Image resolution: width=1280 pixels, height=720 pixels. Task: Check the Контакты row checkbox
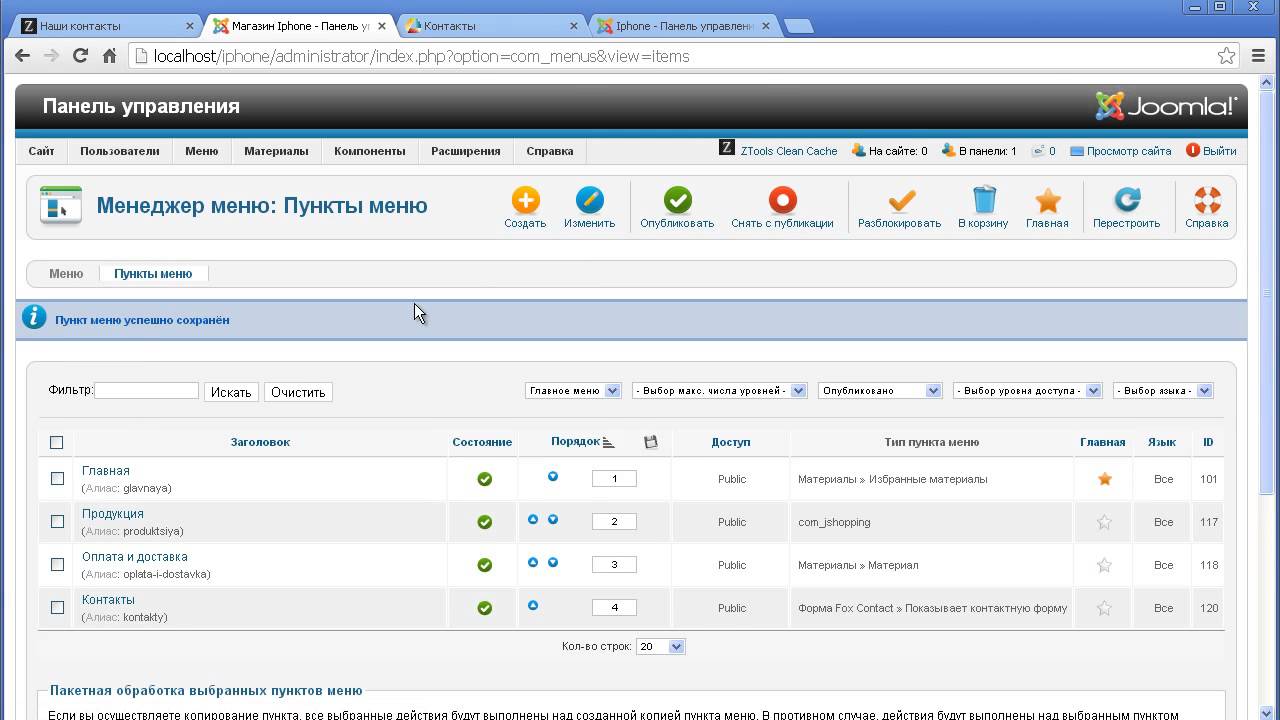[x=57, y=608]
